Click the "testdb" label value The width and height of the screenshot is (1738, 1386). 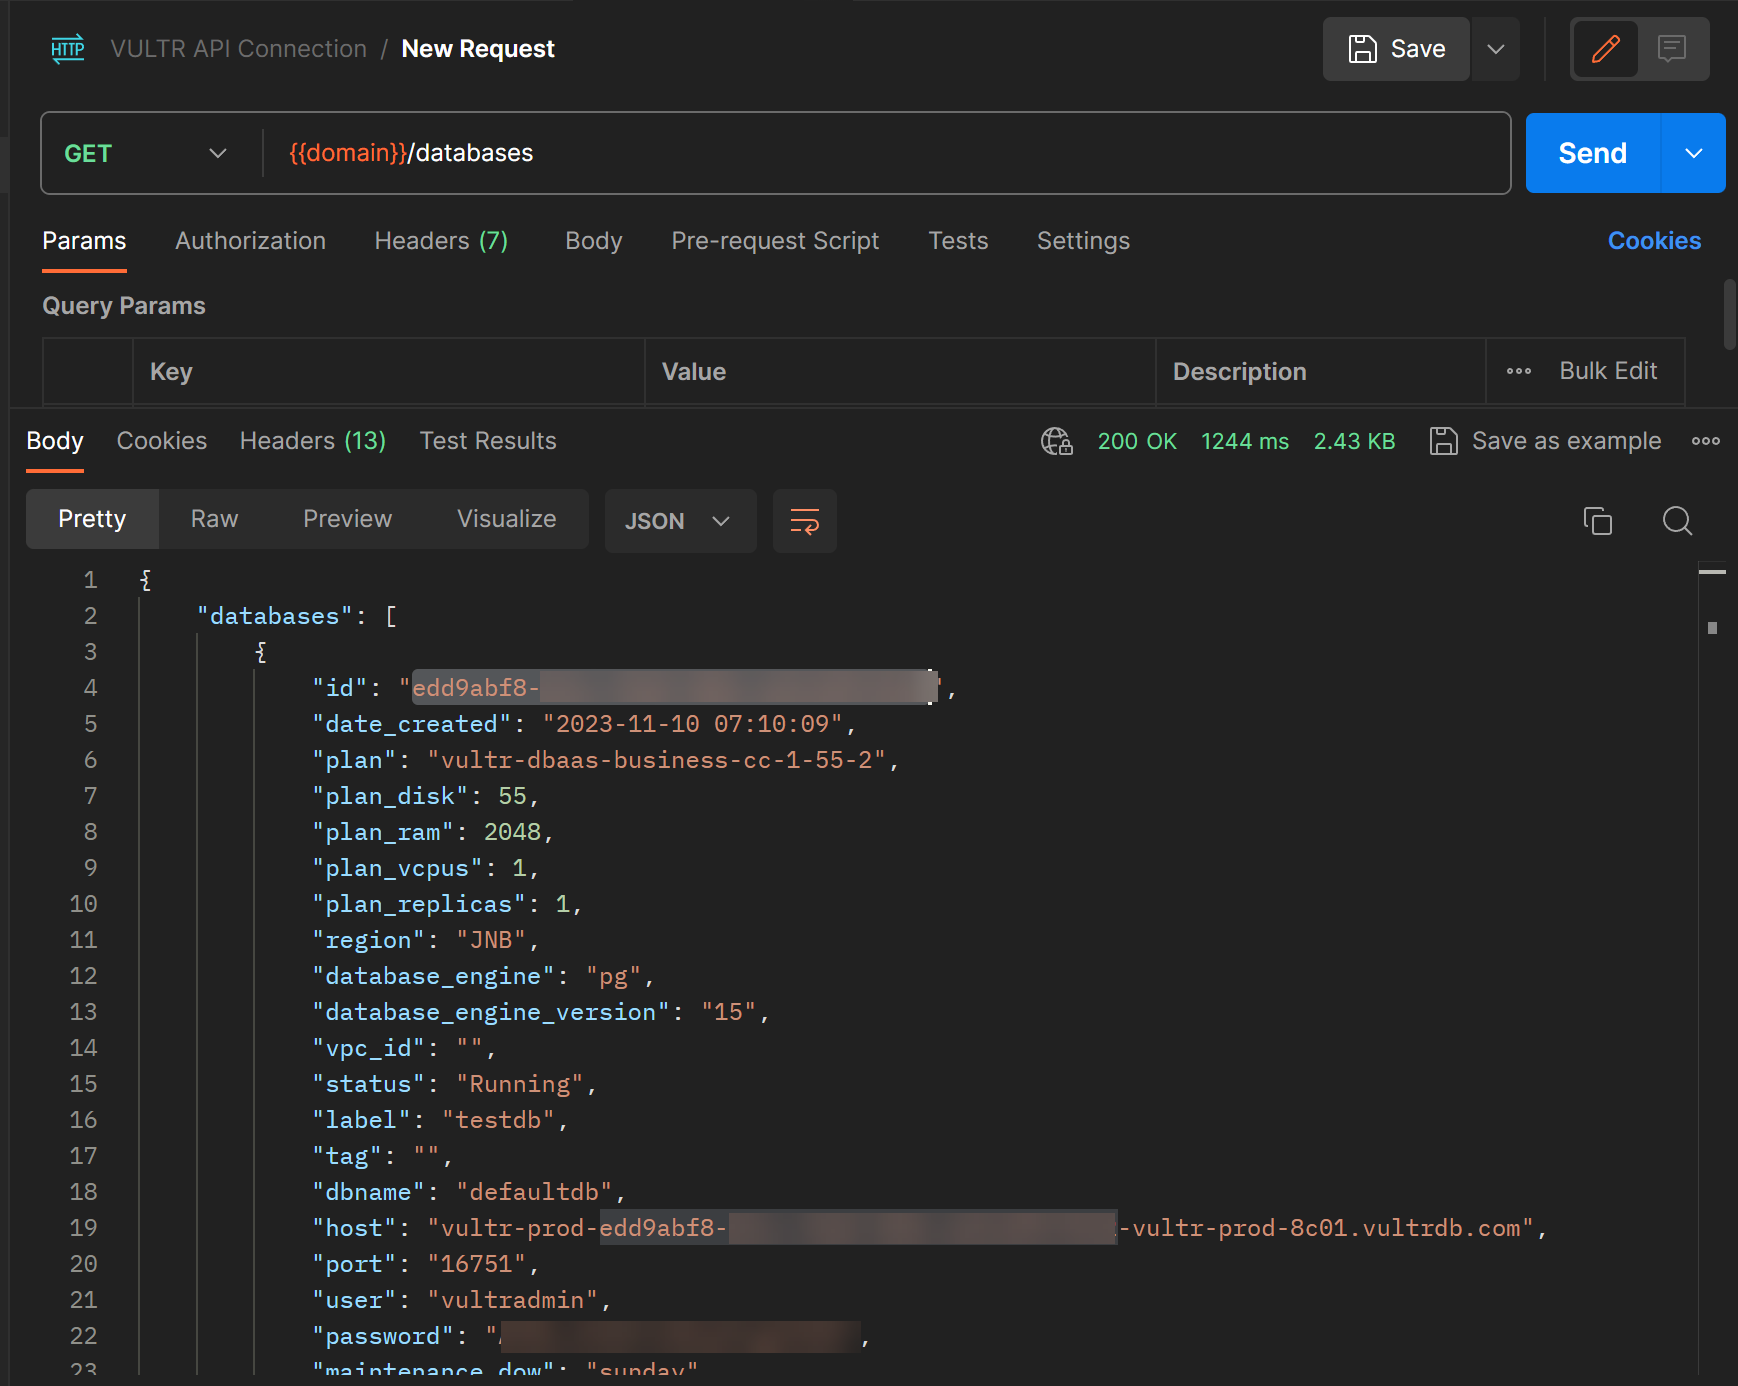coord(498,1120)
